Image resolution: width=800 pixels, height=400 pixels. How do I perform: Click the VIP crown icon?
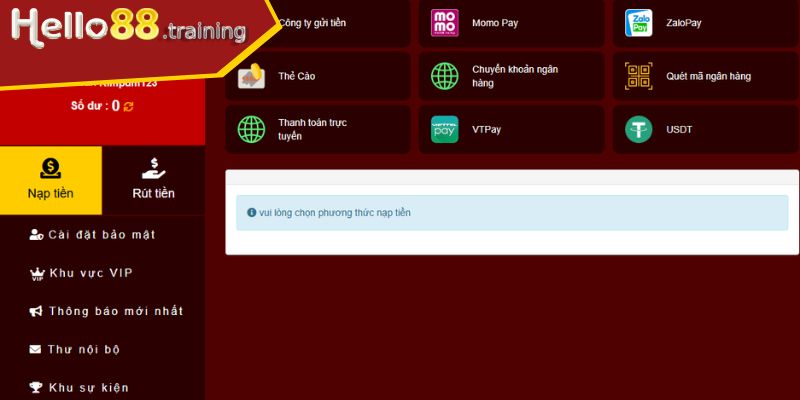(x=37, y=274)
